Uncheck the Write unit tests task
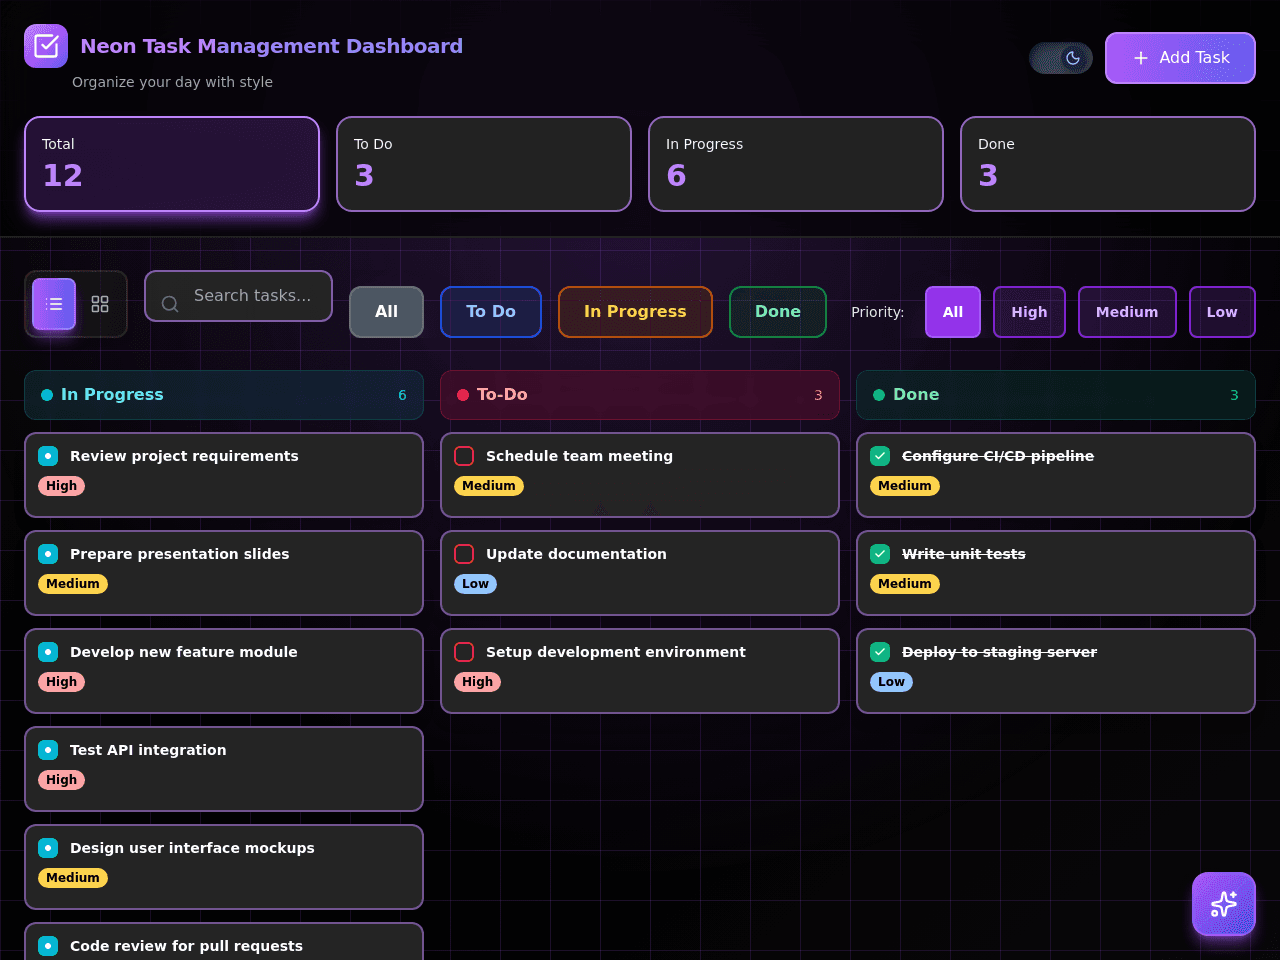This screenshot has width=1280, height=960. point(880,554)
